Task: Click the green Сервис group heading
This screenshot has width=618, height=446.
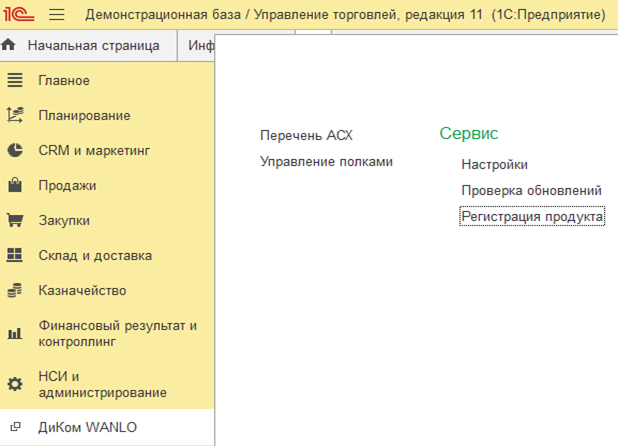Action: pyautogui.click(x=468, y=133)
